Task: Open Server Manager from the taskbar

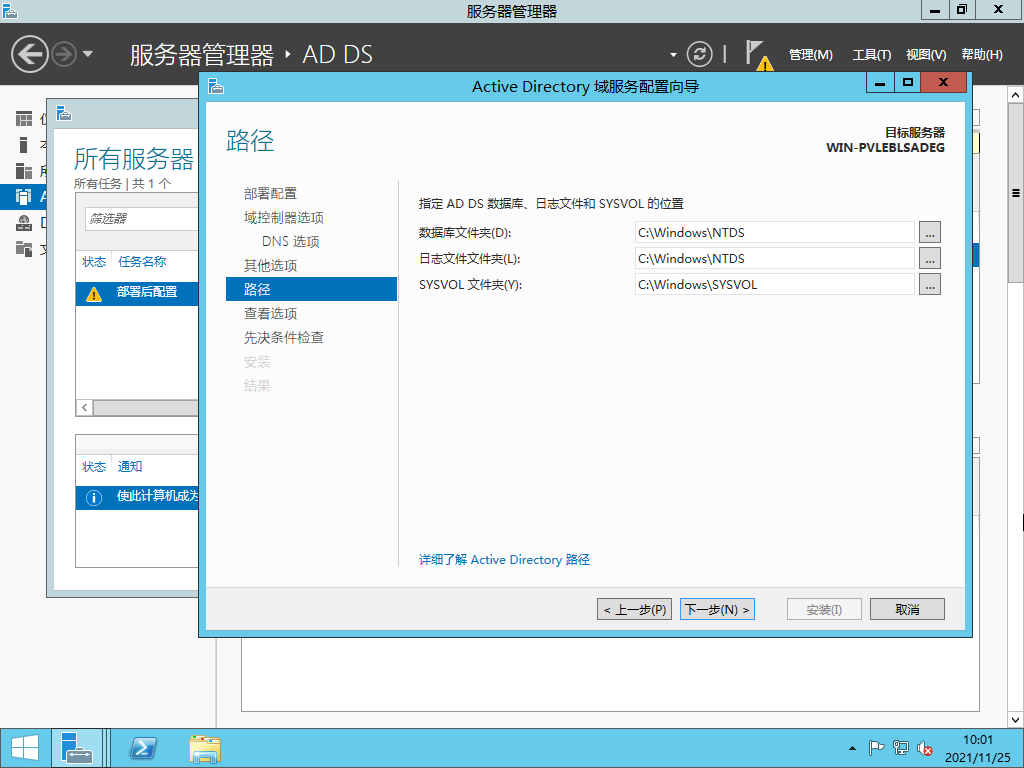Action: tap(77, 748)
